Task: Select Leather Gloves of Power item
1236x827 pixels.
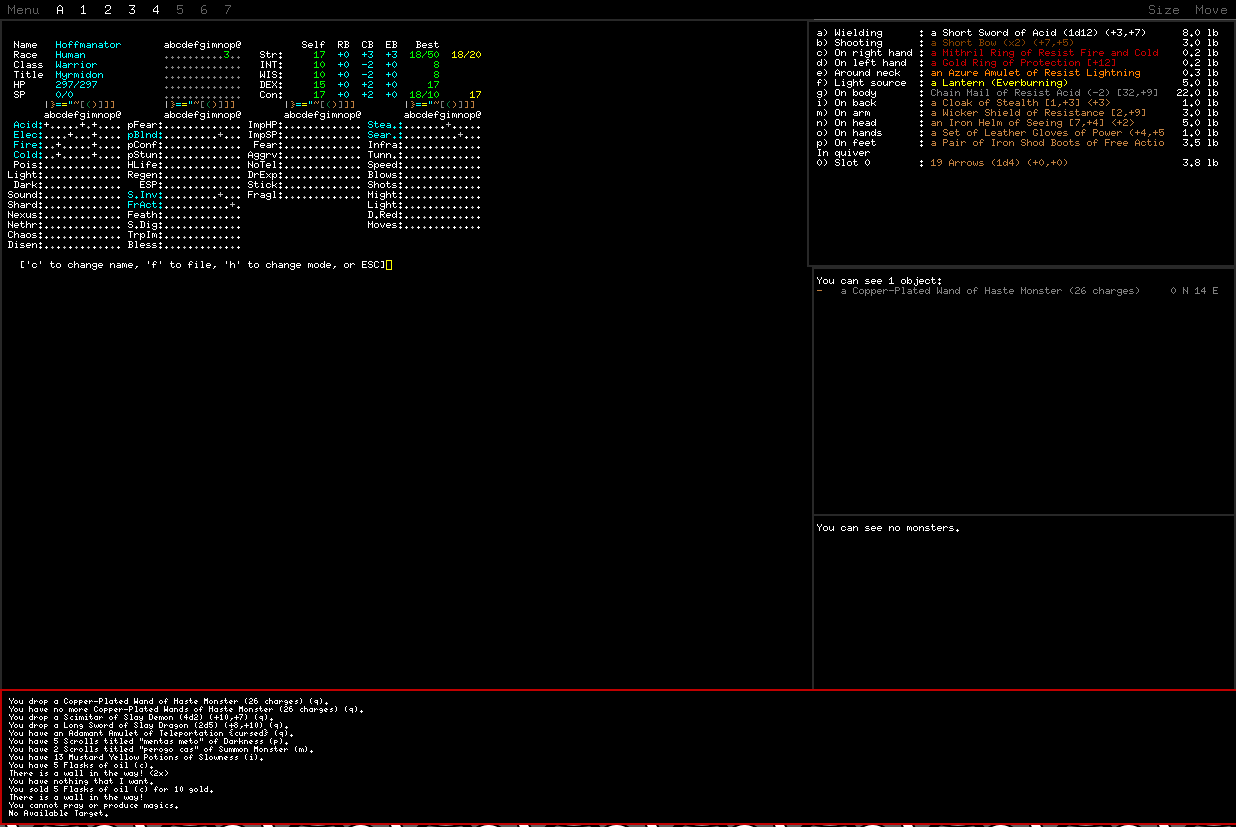Action: tap(1047, 133)
